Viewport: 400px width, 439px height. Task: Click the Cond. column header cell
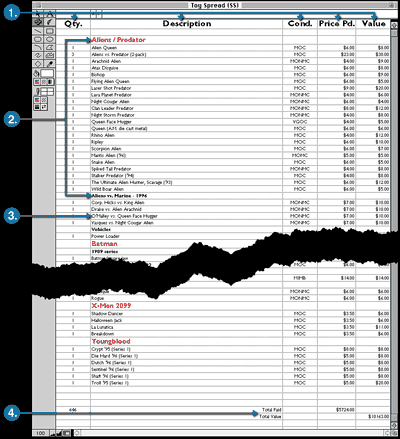(300, 24)
